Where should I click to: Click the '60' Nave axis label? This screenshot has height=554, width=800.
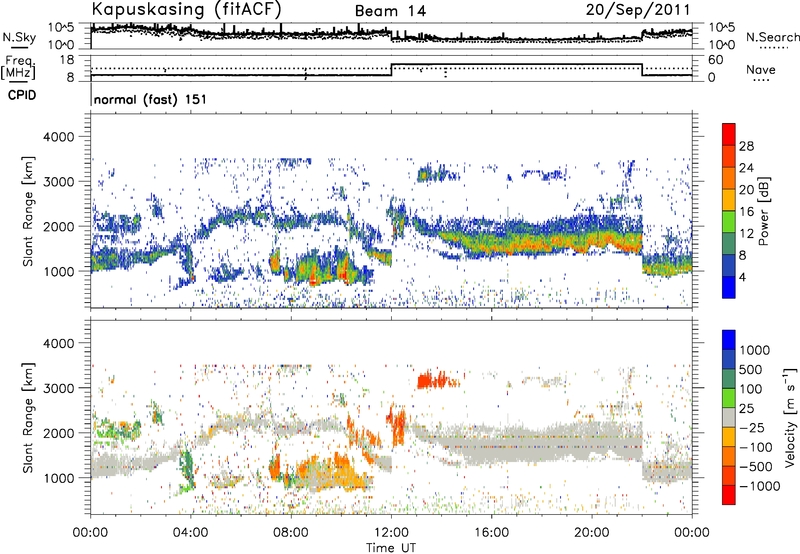[x=715, y=60]
